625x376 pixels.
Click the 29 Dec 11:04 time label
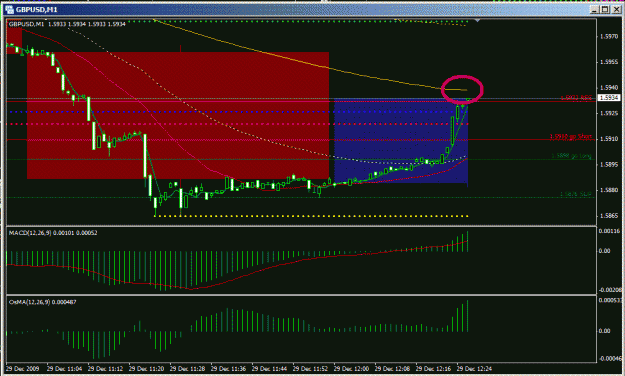(64, 368)
